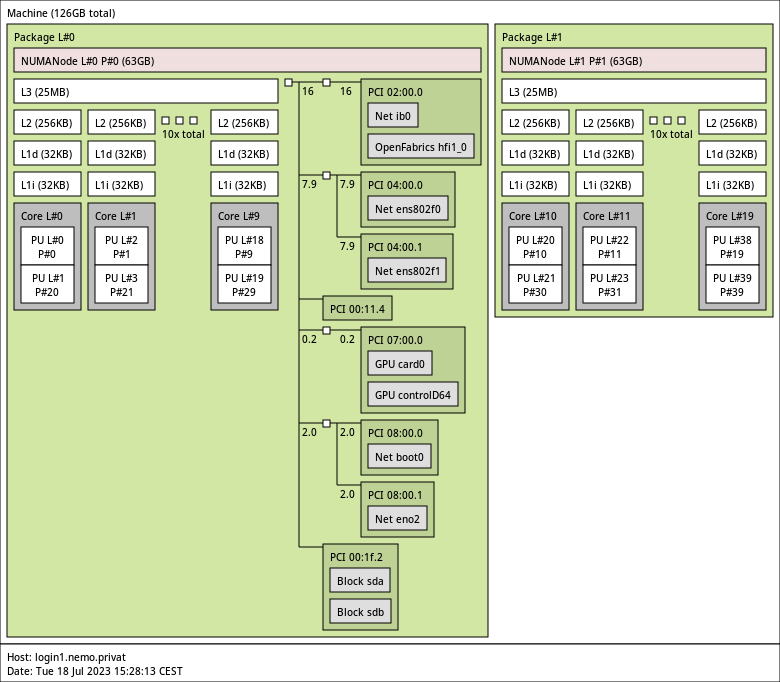This screenshot has height=682, width=780.
Task: Click the PCI 00:11.4 box
Action: [x=357, y=308]
